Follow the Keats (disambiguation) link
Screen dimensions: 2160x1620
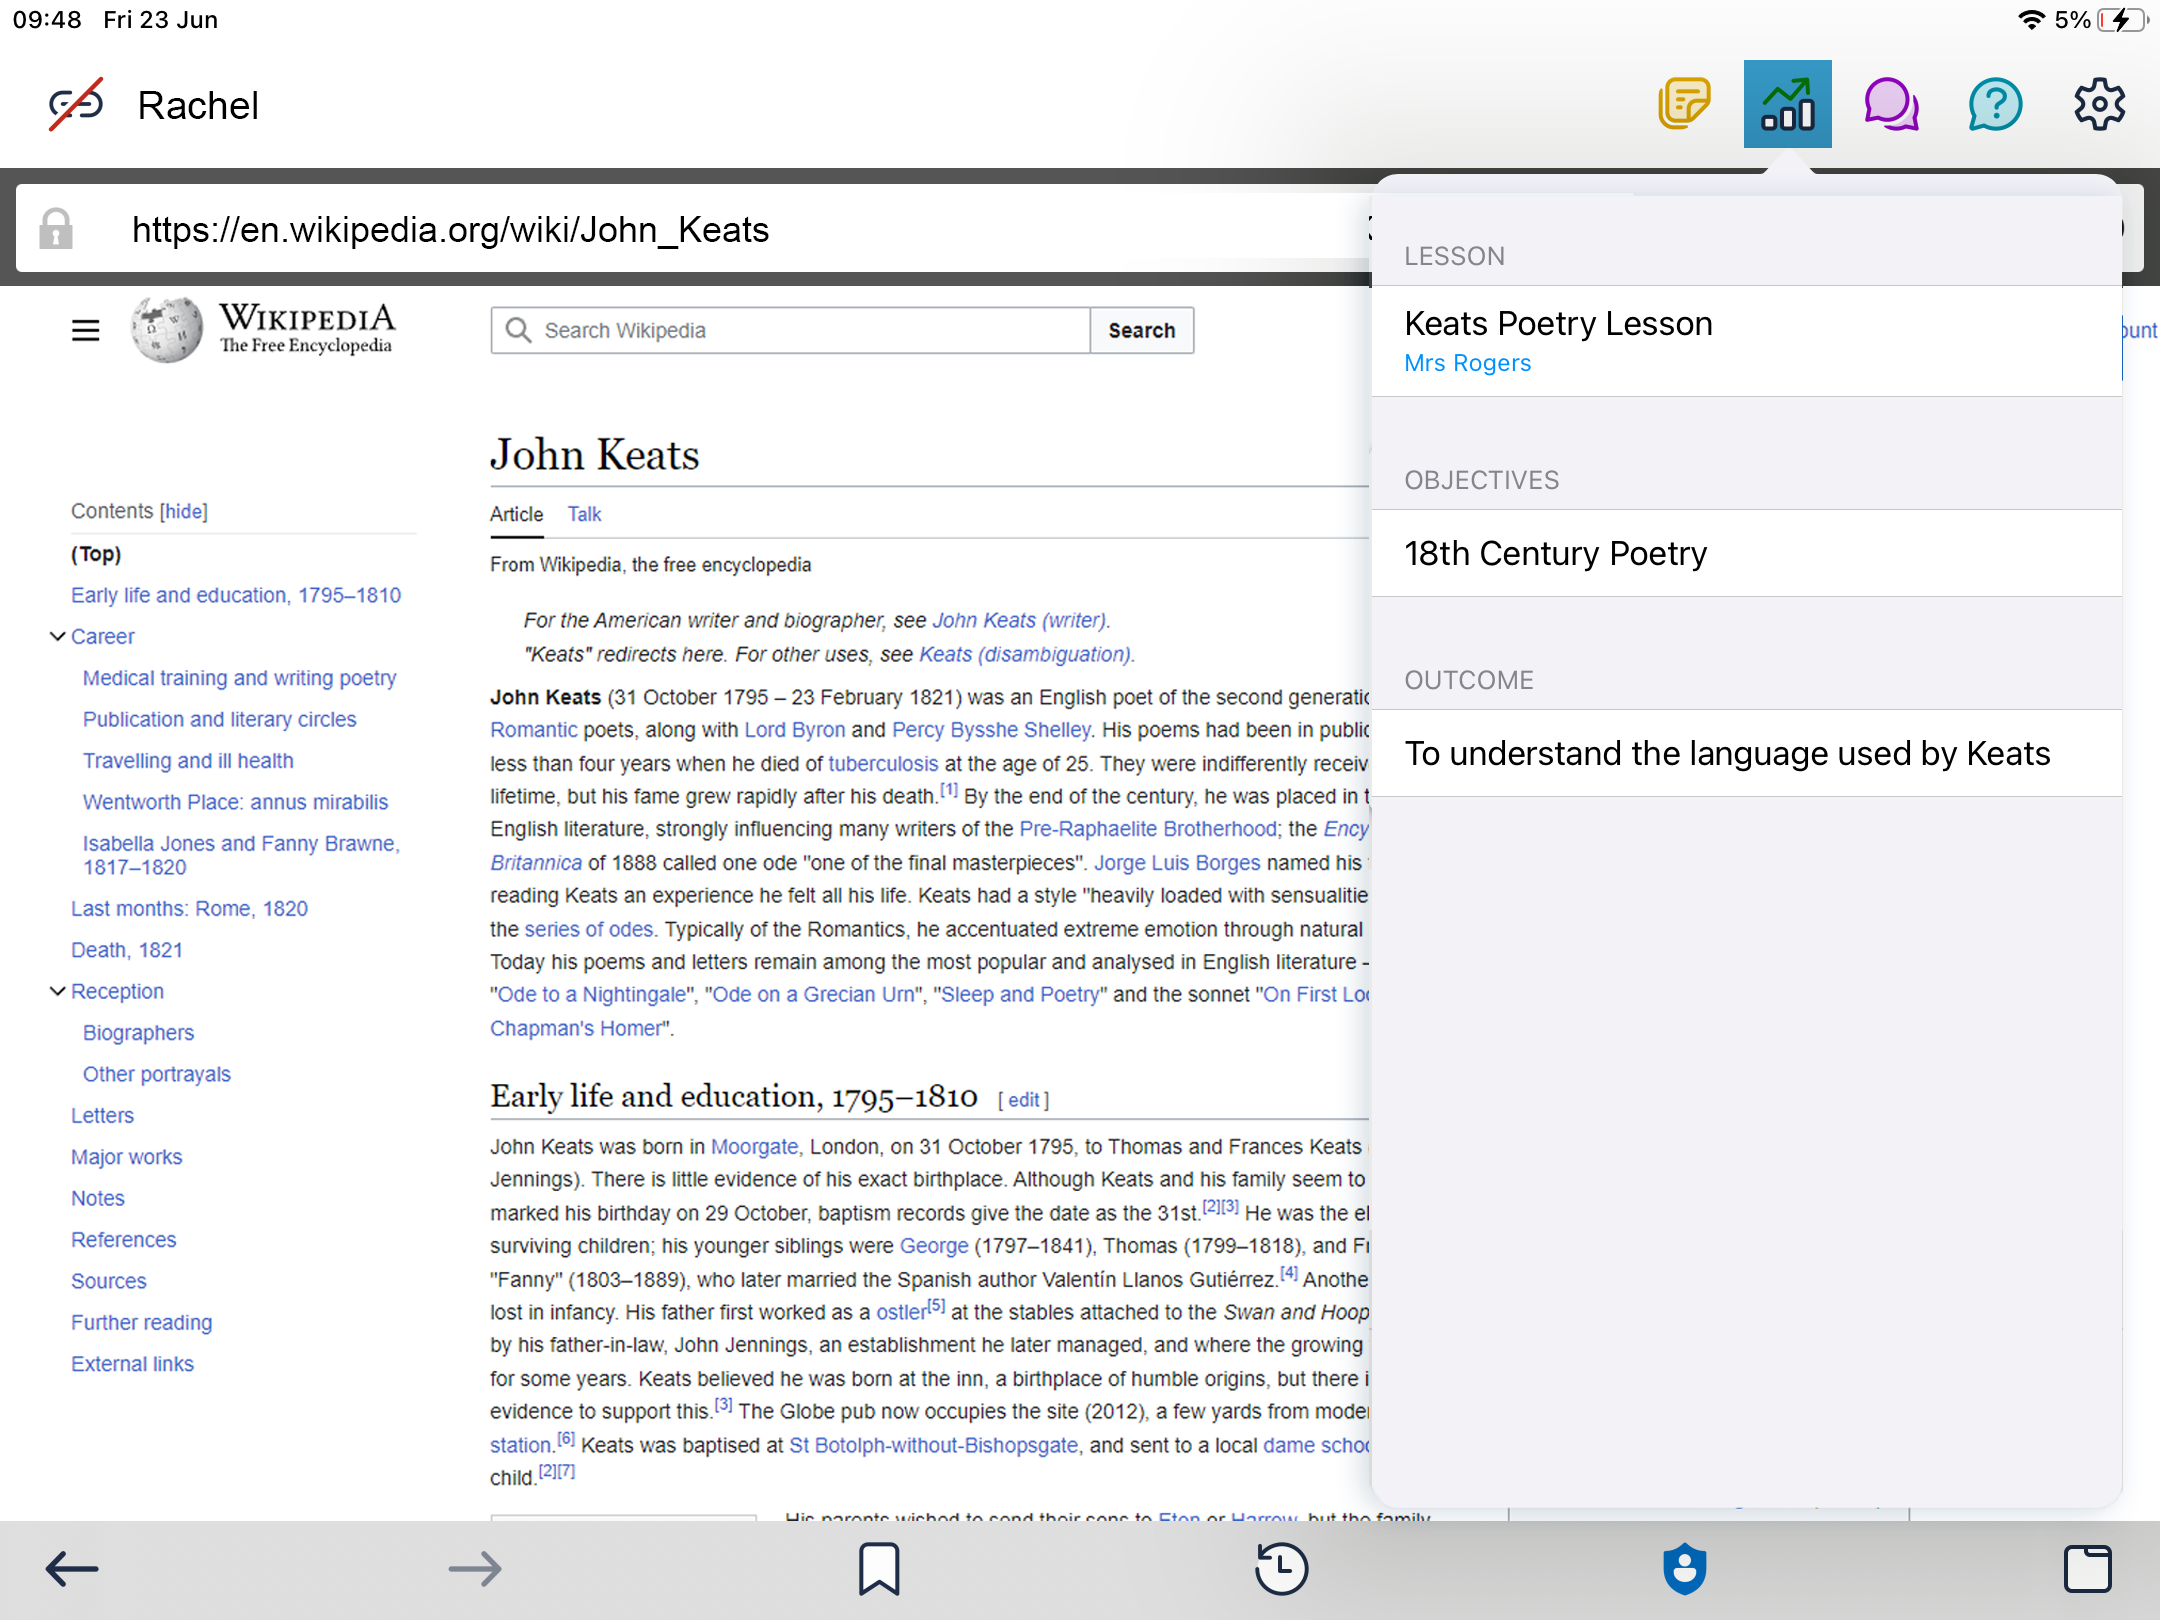pos(1025,654)
